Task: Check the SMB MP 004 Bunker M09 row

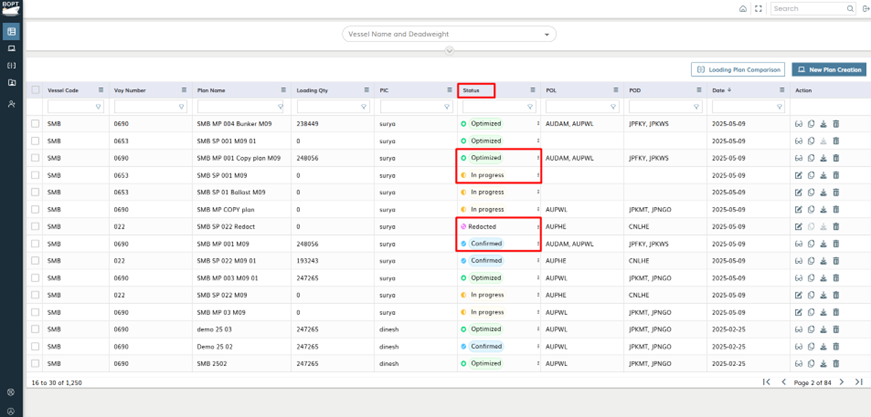Action: tap(36, 124)
